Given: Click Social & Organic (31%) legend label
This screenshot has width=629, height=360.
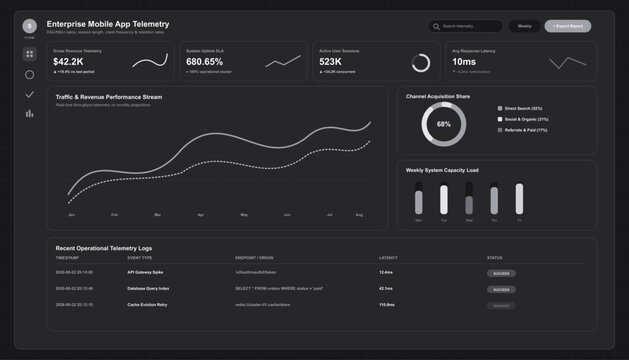Looking at the screenshot, I should click(526, 119).
